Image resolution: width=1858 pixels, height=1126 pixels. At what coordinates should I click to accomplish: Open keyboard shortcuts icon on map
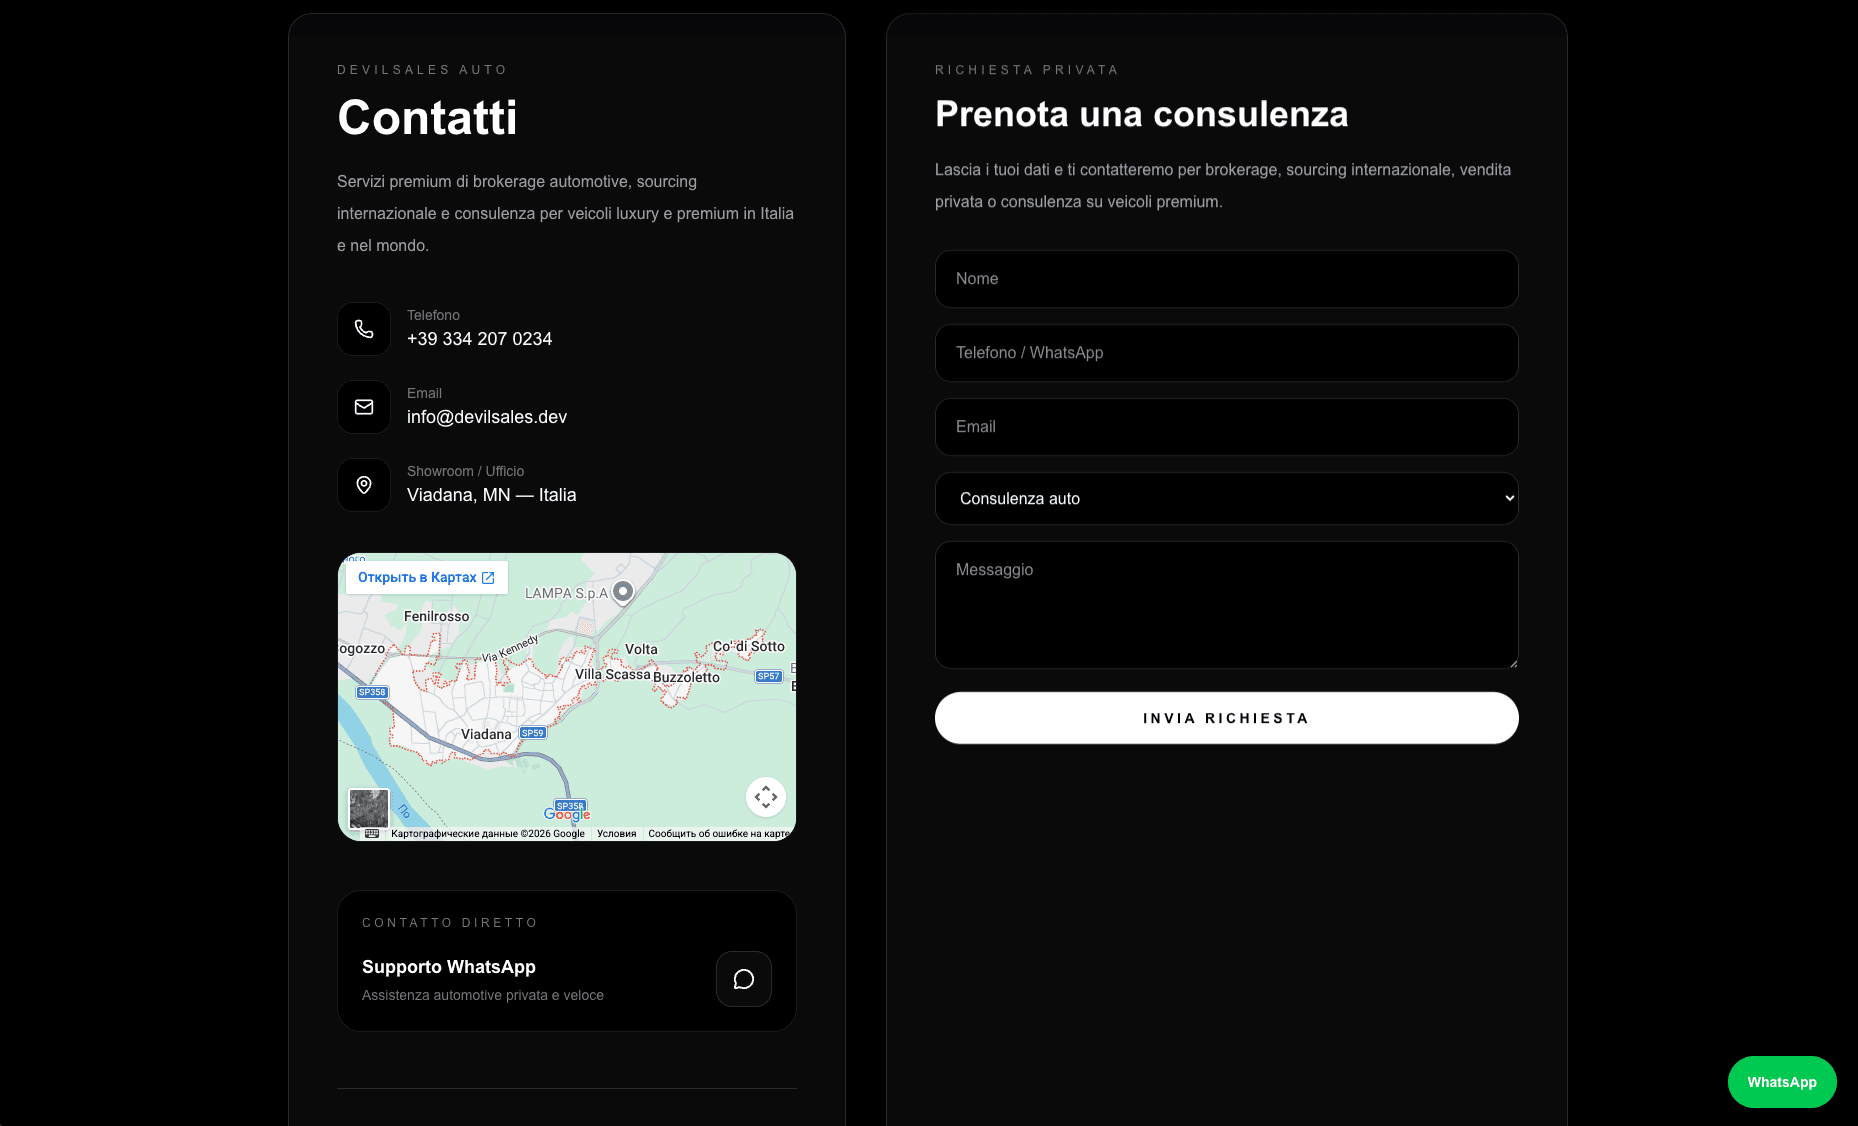pos(372,833)
